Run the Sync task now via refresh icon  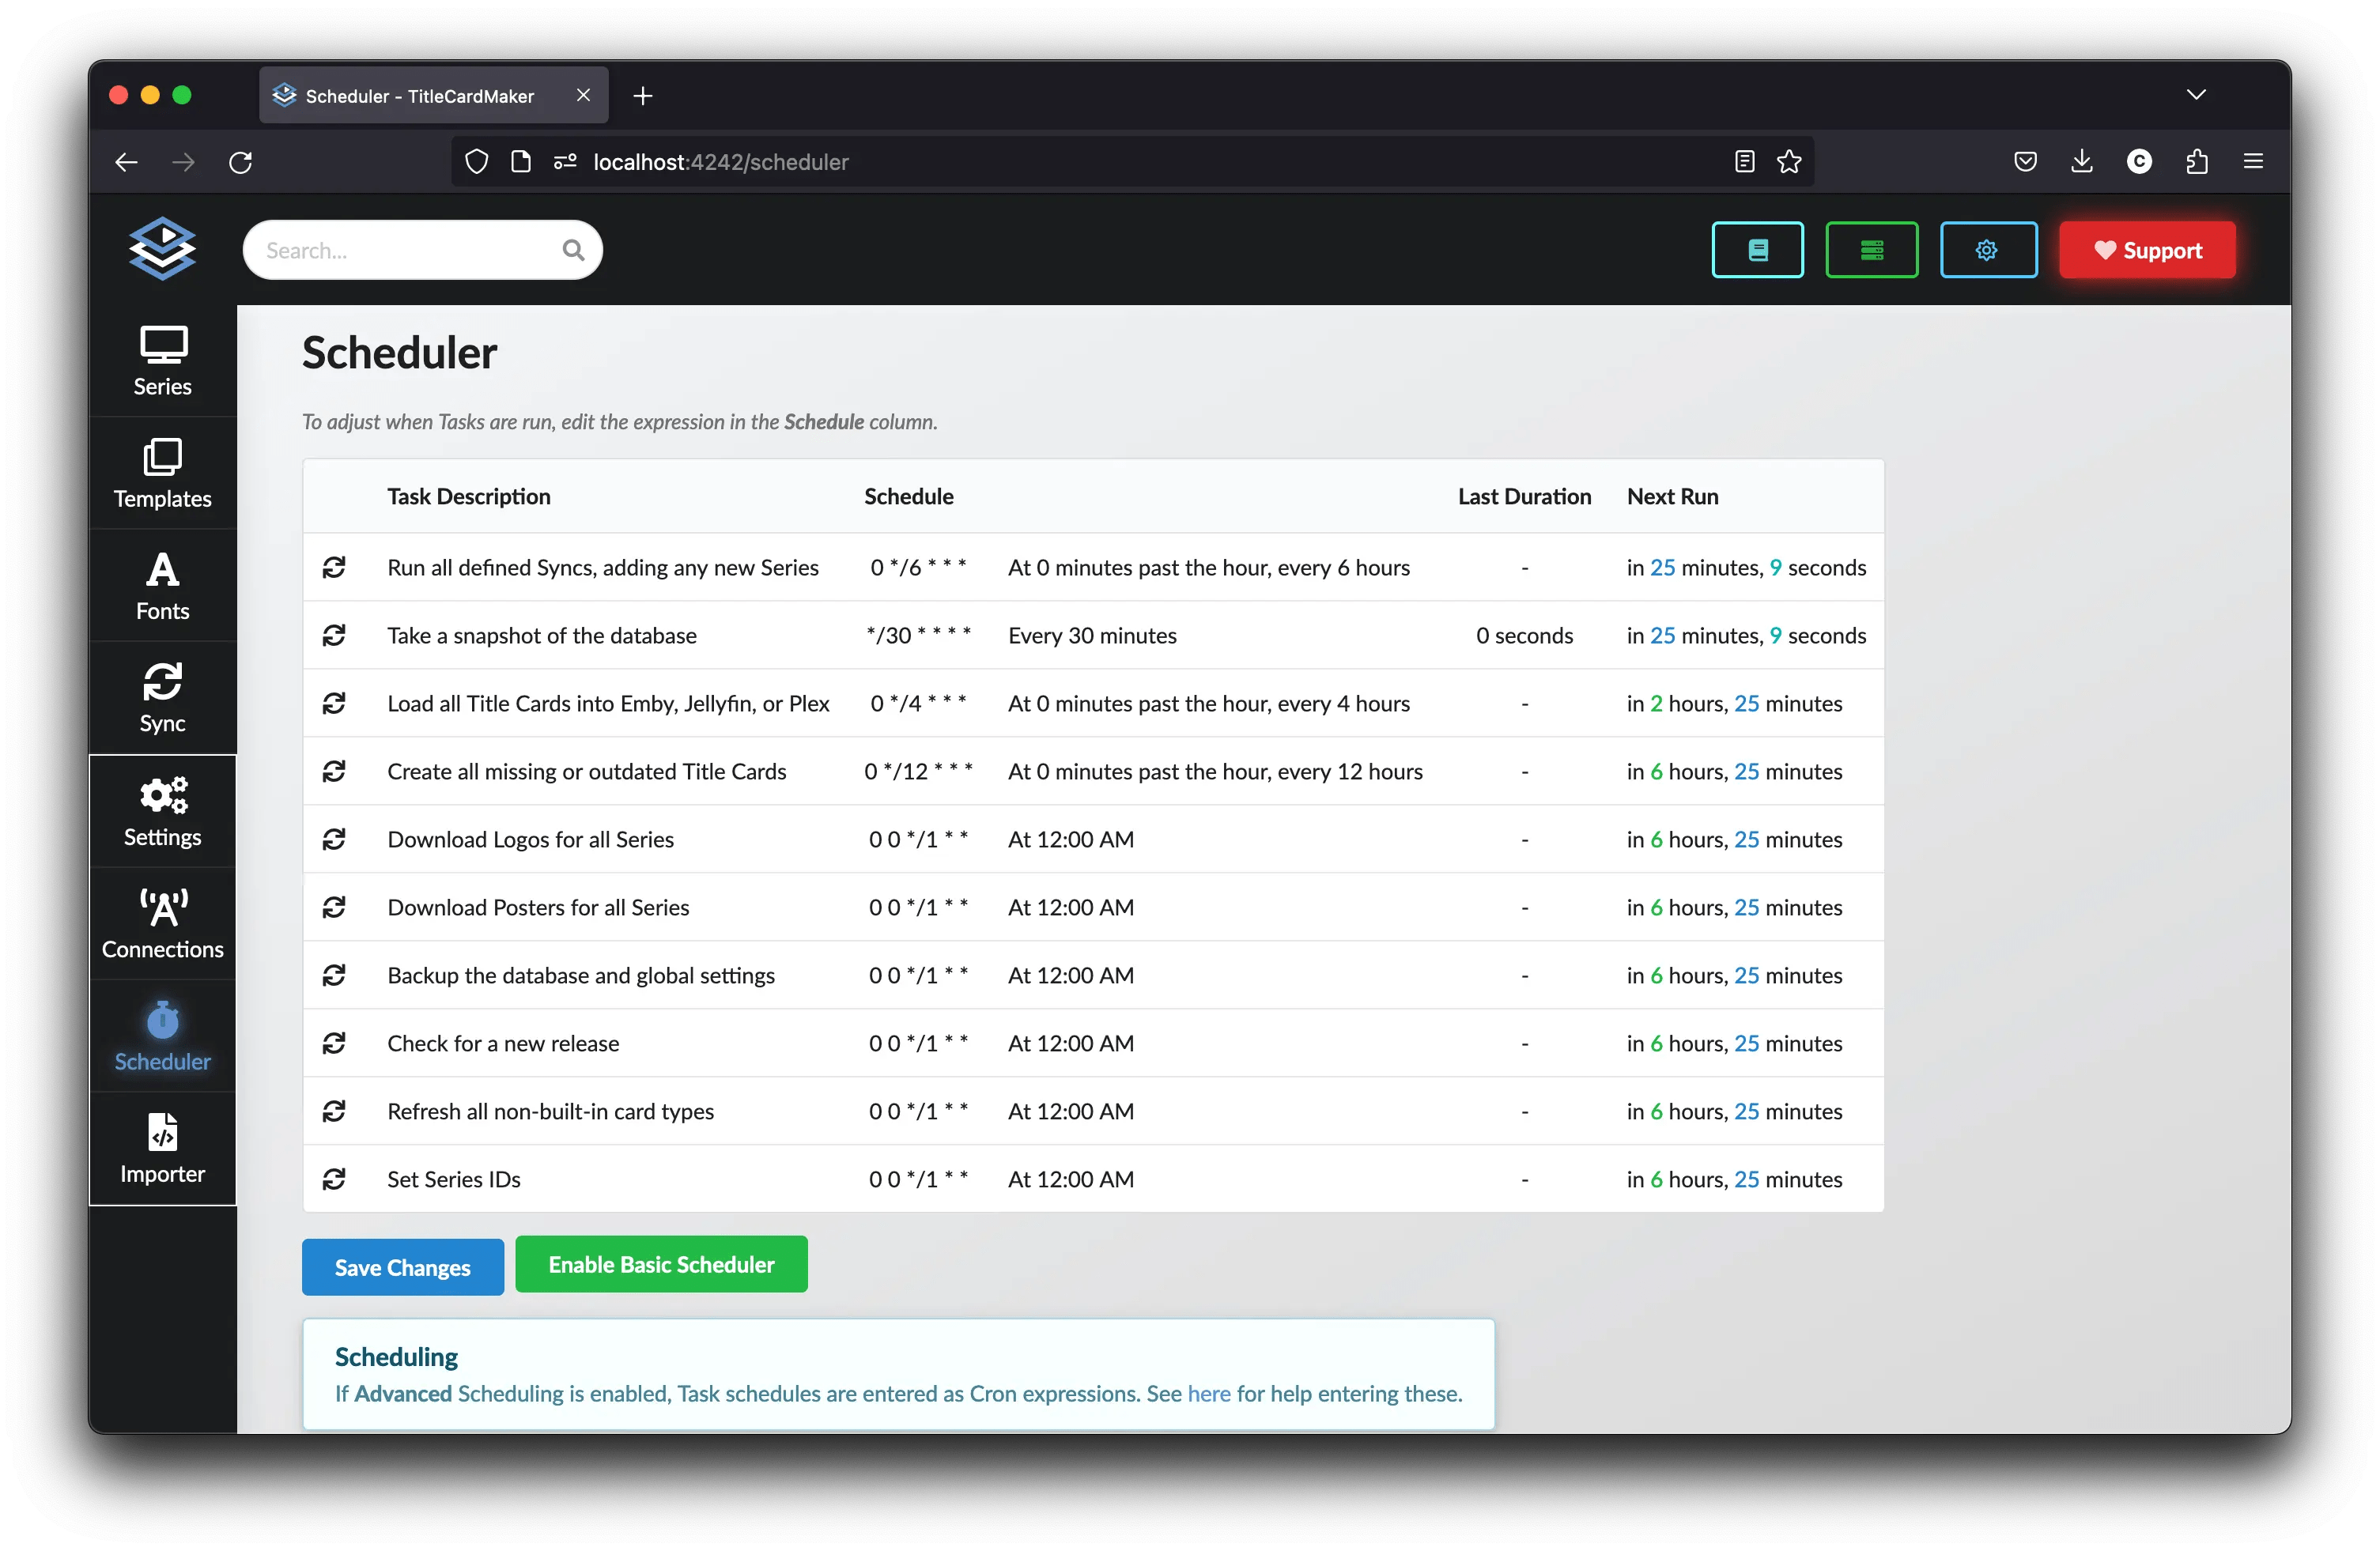pyautogui.click(x=334, y=567)
